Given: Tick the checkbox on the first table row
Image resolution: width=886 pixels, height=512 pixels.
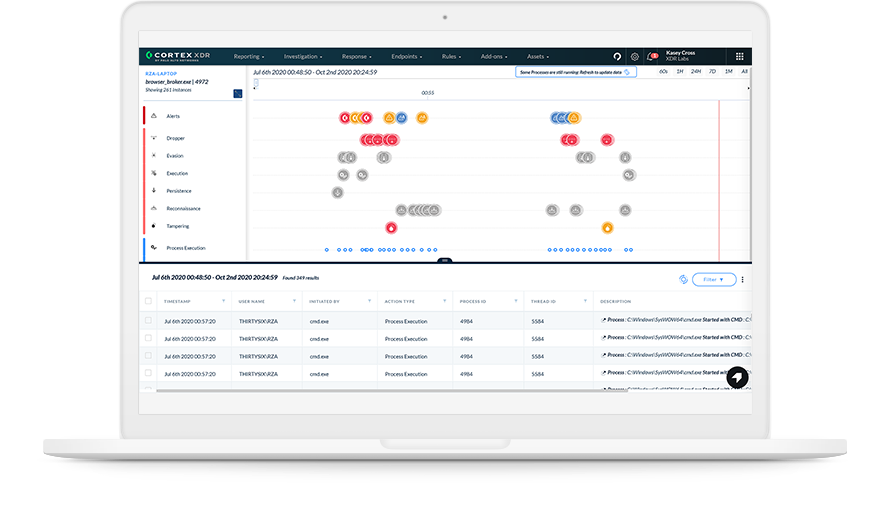Looking at the screenshot, I should [x=149, y=321].
